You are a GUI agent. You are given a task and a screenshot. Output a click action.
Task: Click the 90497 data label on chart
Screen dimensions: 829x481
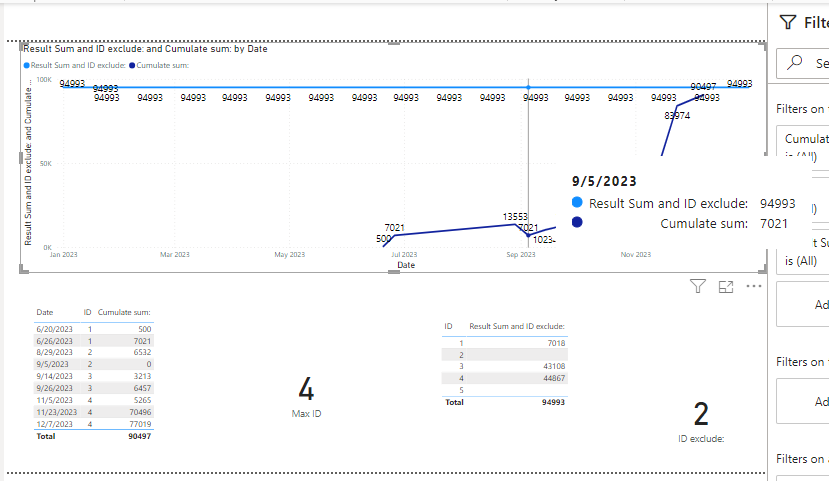click(x=703, y=87)
